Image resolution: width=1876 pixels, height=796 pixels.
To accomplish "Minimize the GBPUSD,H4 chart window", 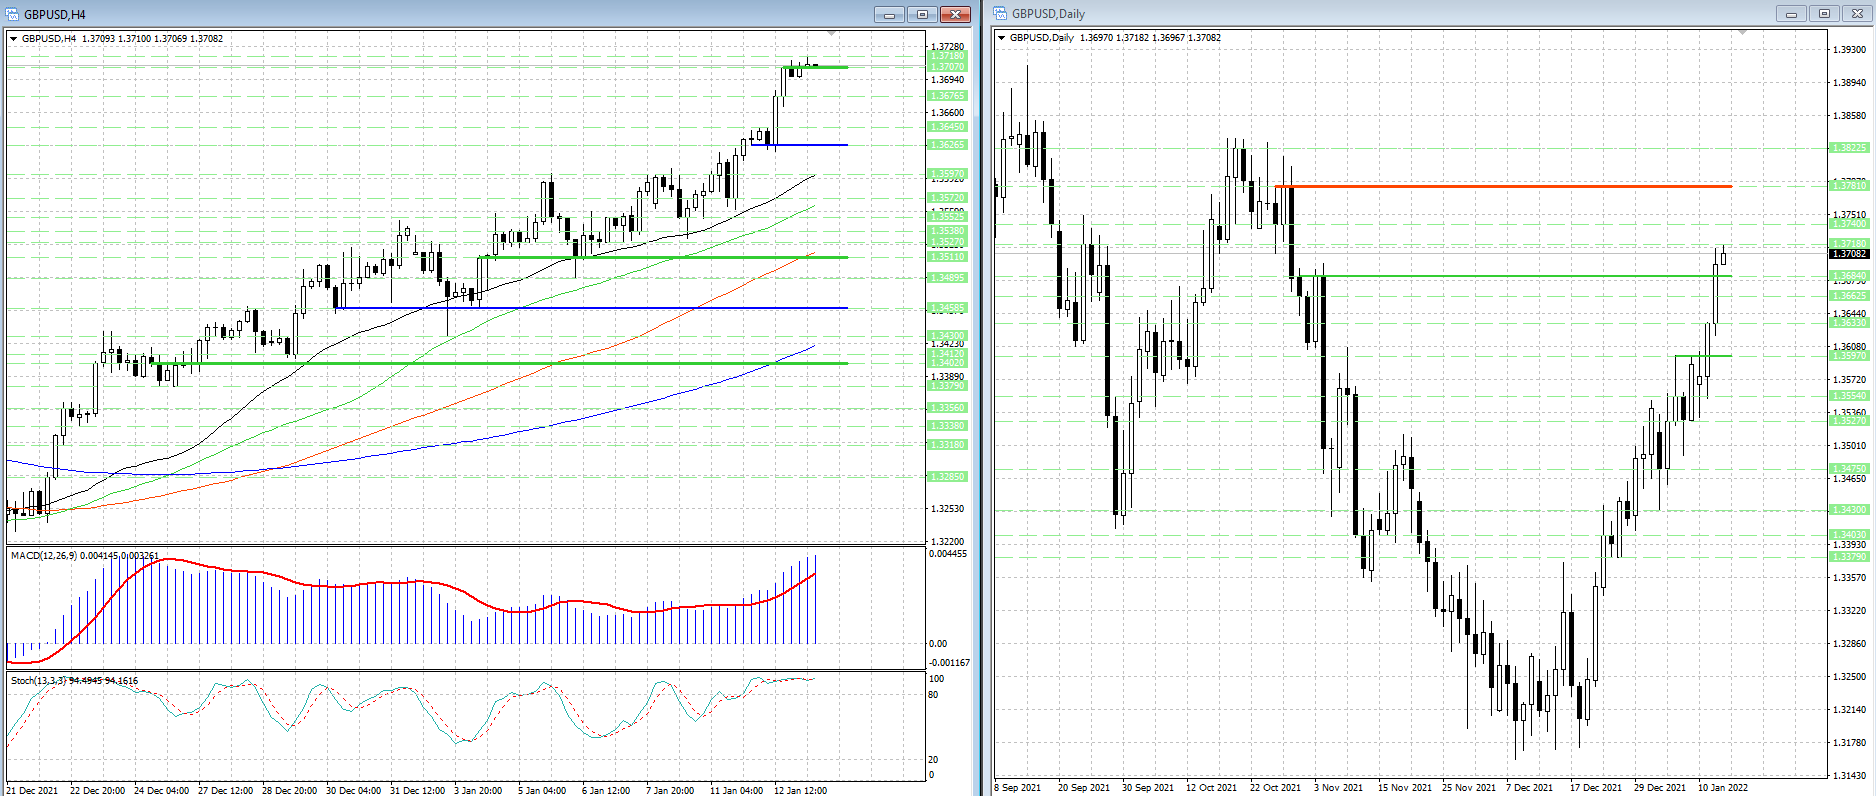I will click(x=889, y=14).
